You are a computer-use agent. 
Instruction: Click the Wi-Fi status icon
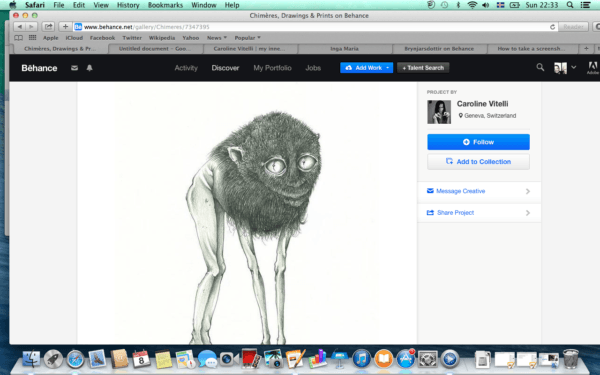[473, 5]
